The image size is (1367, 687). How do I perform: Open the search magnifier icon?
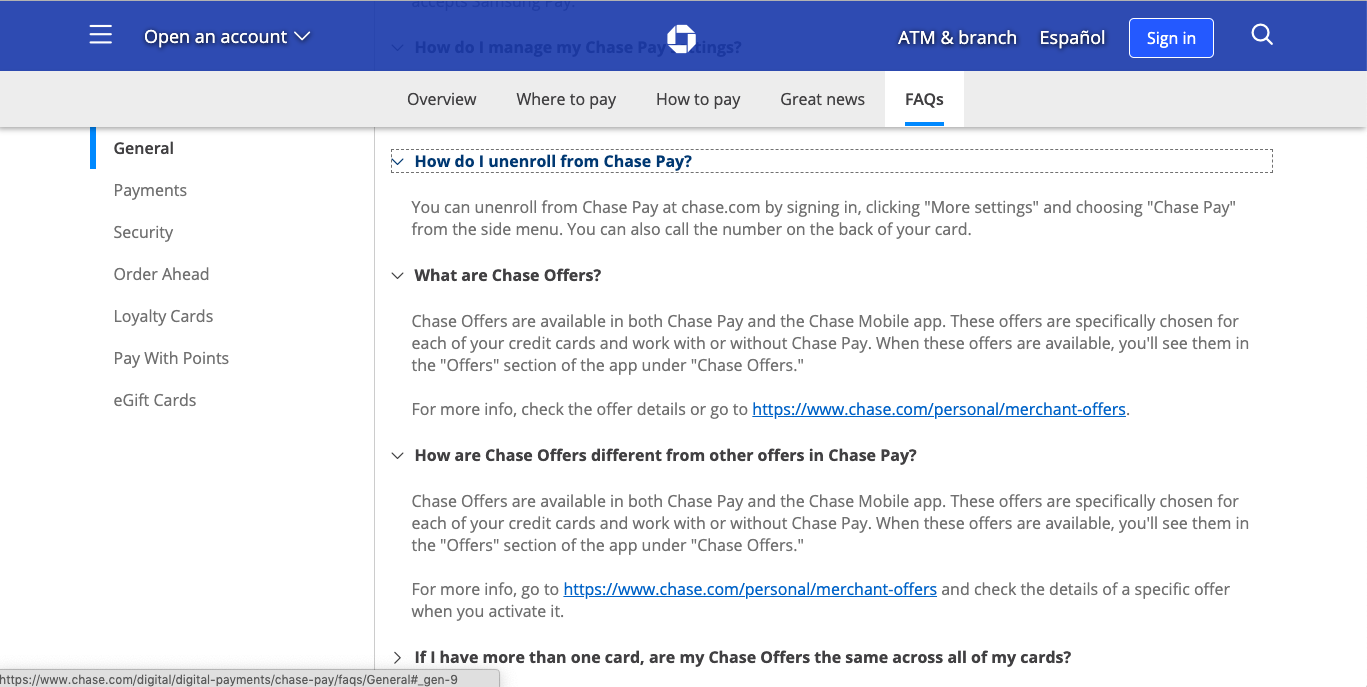click(1262, 36)
